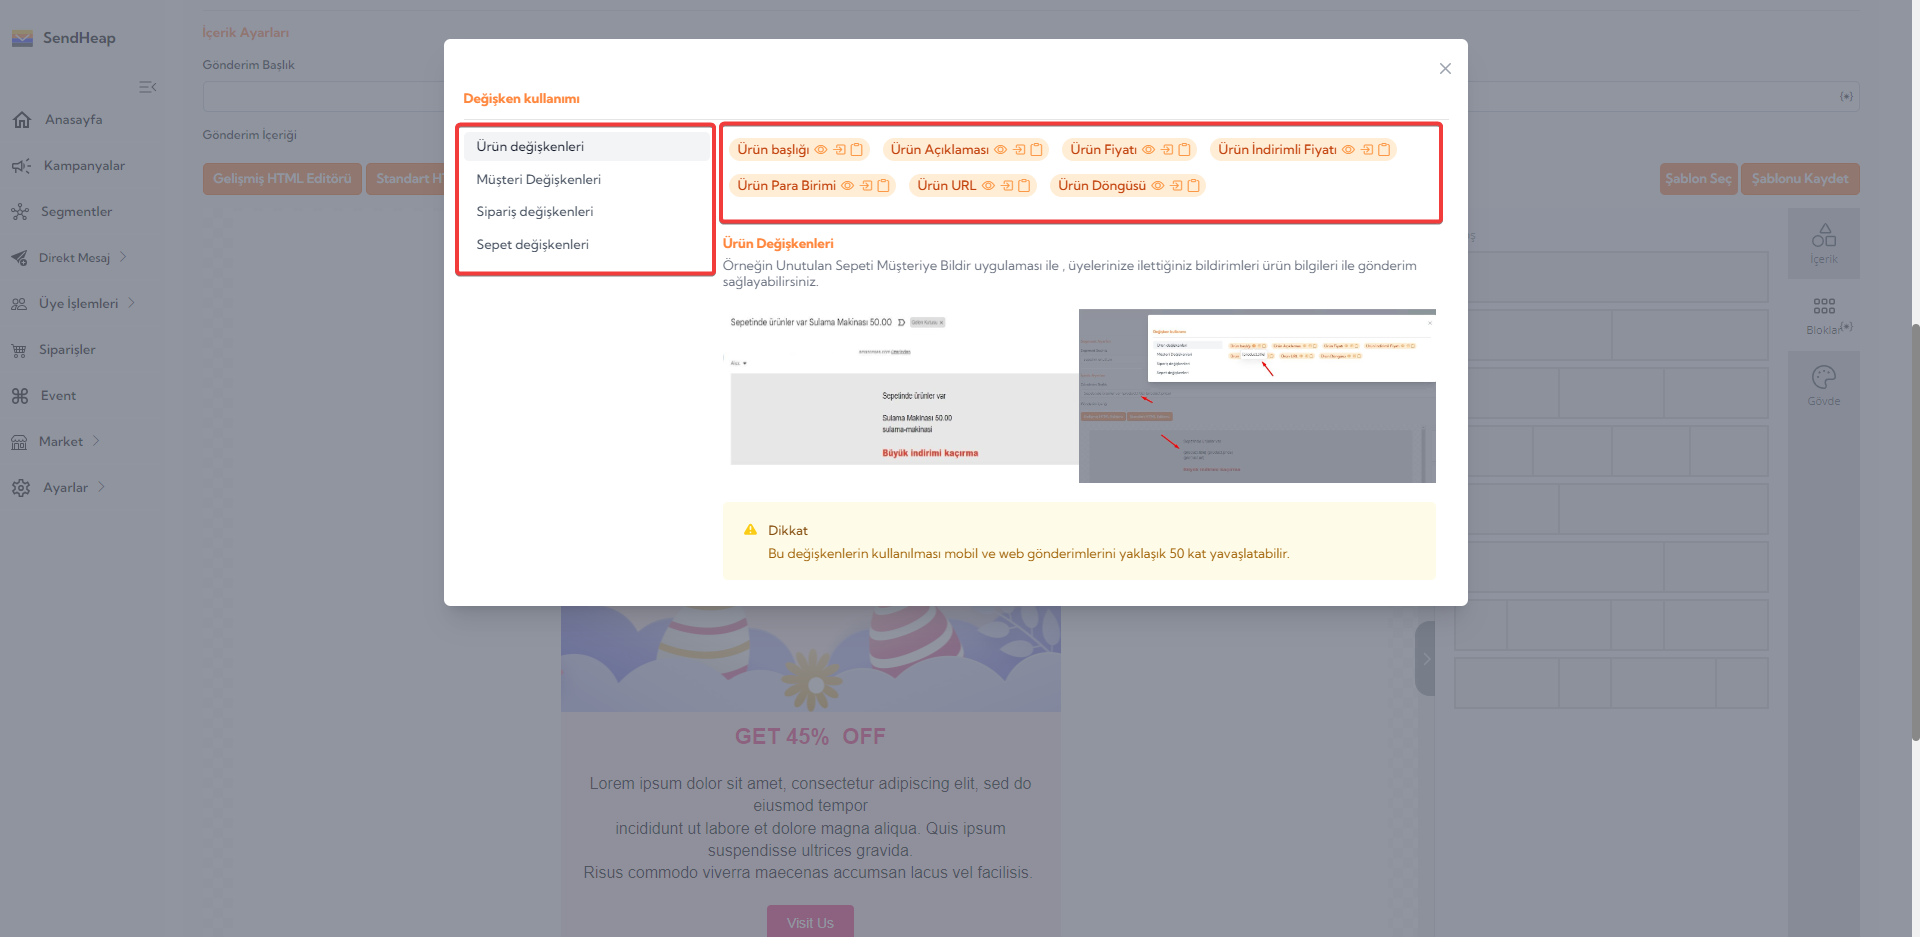This screenshot has height=937, width=1920.
Task: Click the Ayarlar gear icon
Action: 21,488
